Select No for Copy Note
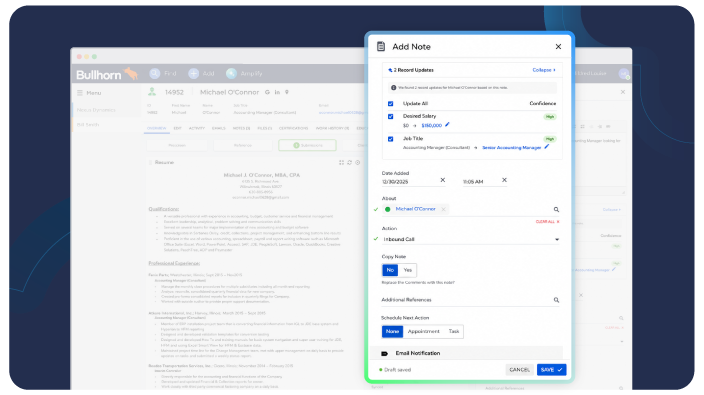The width and height of the screenshot is (704, 395). click(x=390, y=270)
